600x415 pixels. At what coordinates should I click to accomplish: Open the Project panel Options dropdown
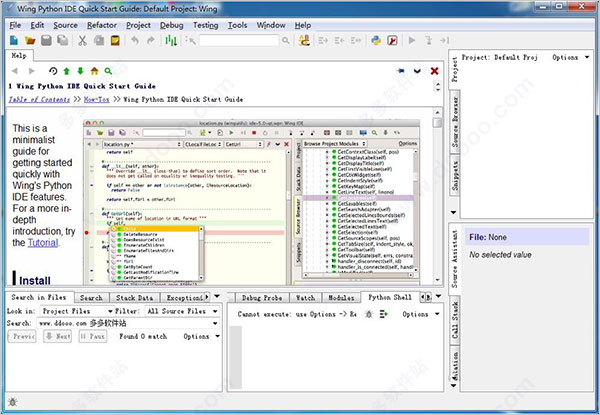[571, 57]
